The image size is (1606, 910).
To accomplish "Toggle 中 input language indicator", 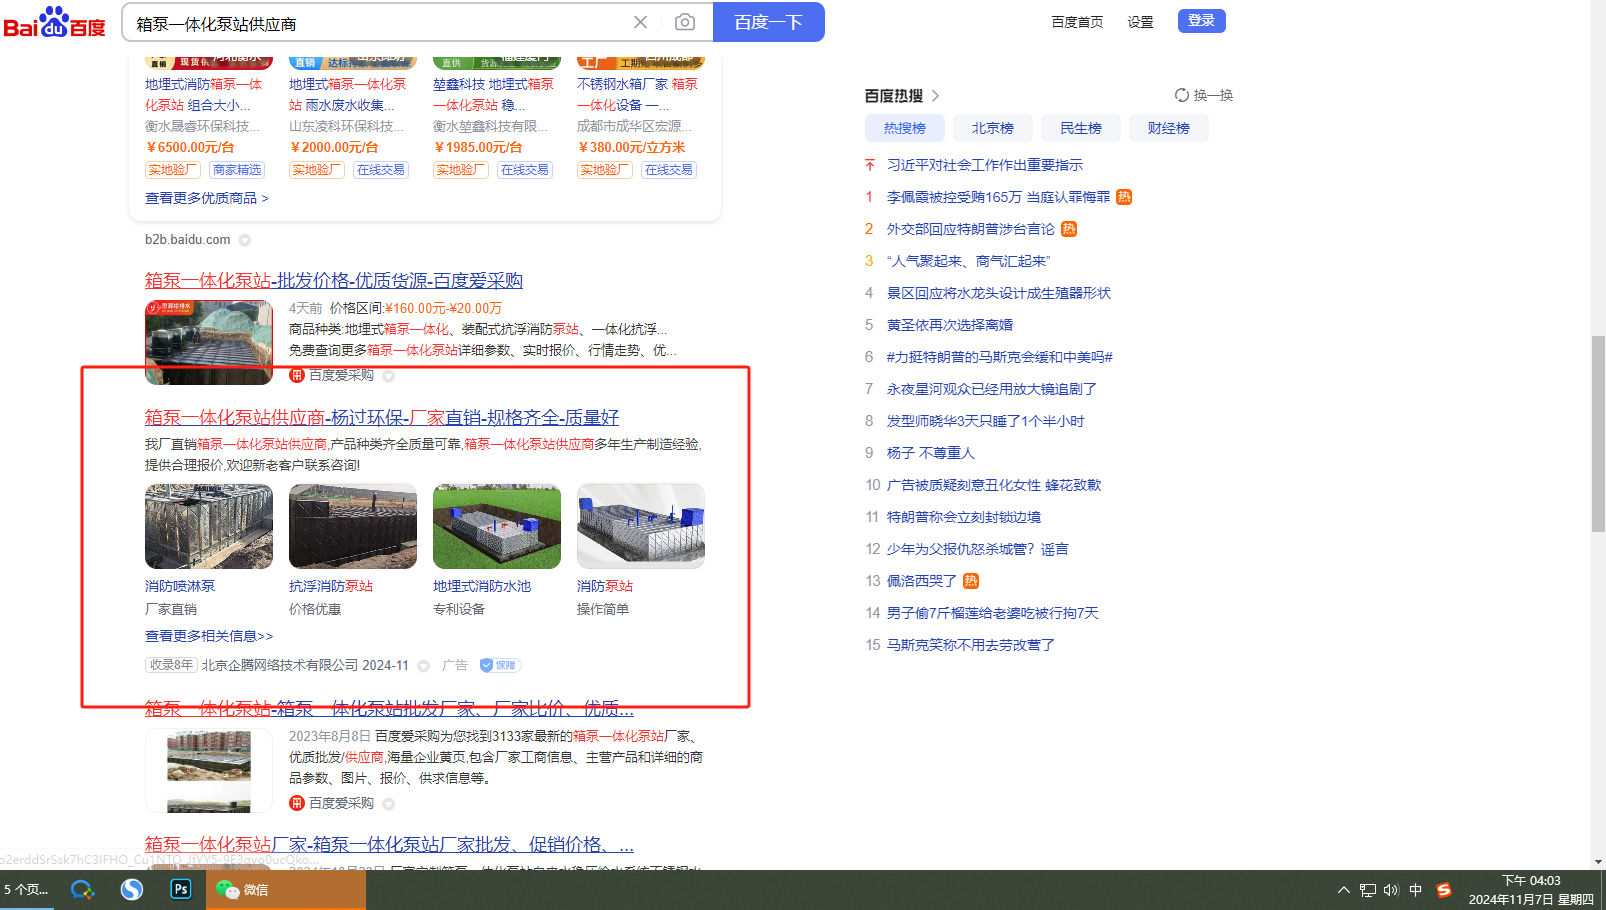I will [x=1415, y=890].
